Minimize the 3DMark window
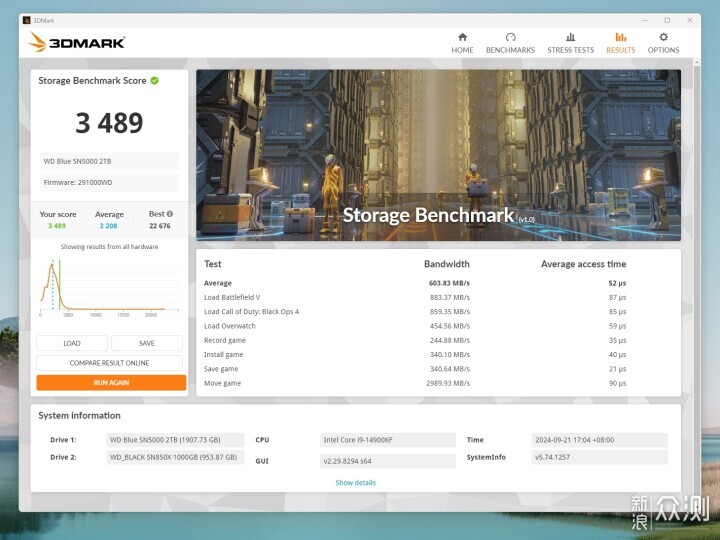The height and width of the screenshot is (540, 720). coord(645,20)
